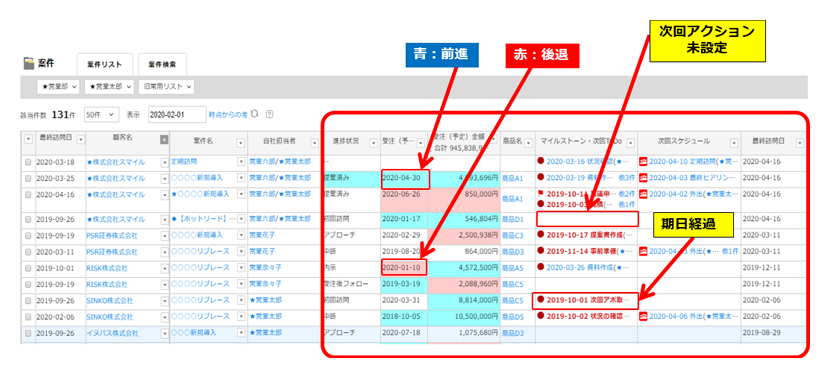Click milestone dot for 2020-03-16 状況確認
Image resolution: width=830 pixels, height=380 pixels.
pyautogui.click(x=541, y=161)
